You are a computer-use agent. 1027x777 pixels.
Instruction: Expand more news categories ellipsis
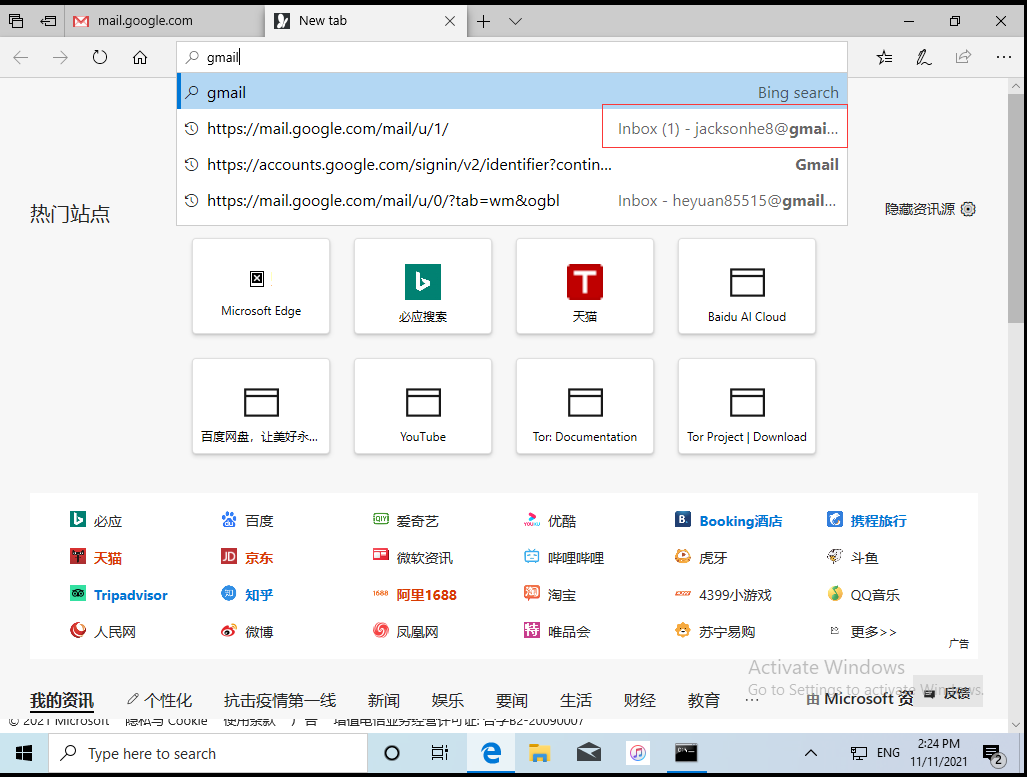point(752,700)
